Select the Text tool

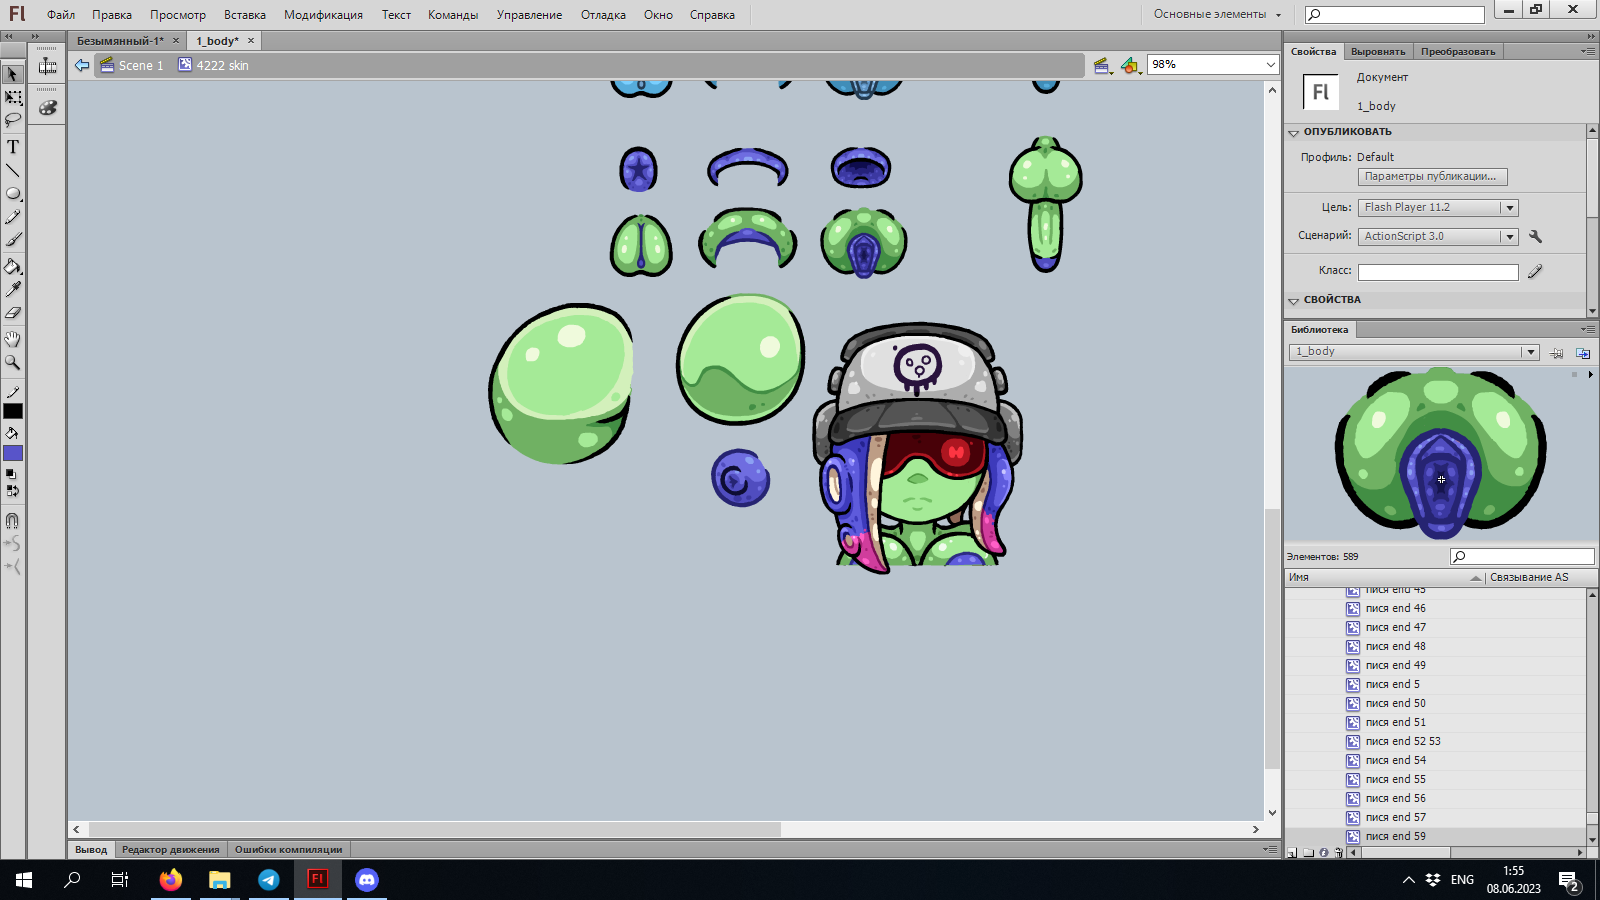tap(13, 147)
